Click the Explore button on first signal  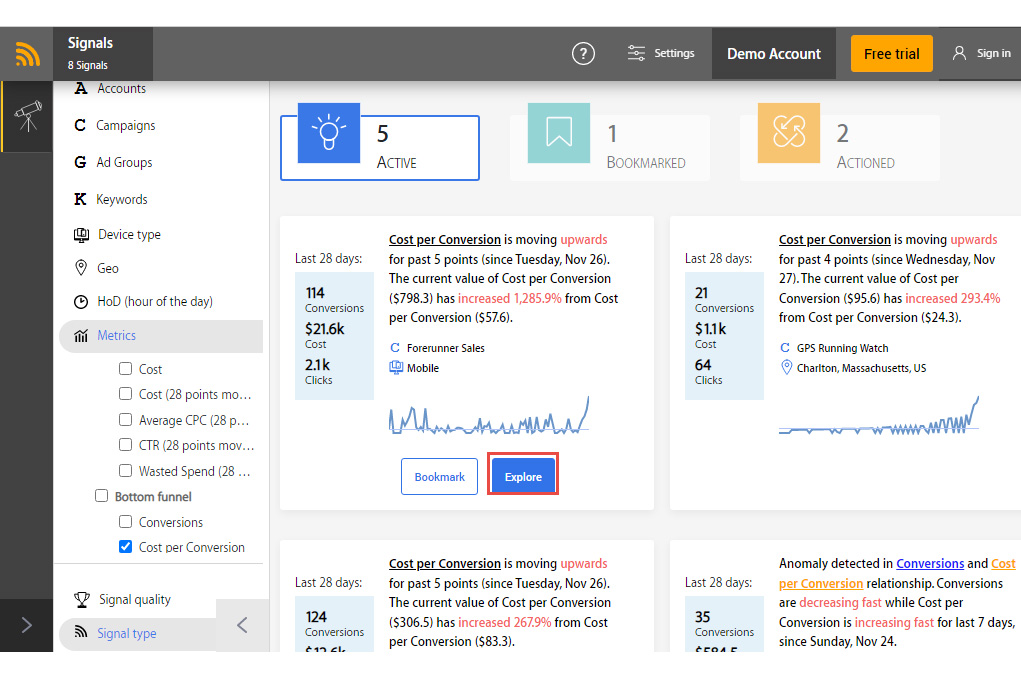(x=523, y=477)
